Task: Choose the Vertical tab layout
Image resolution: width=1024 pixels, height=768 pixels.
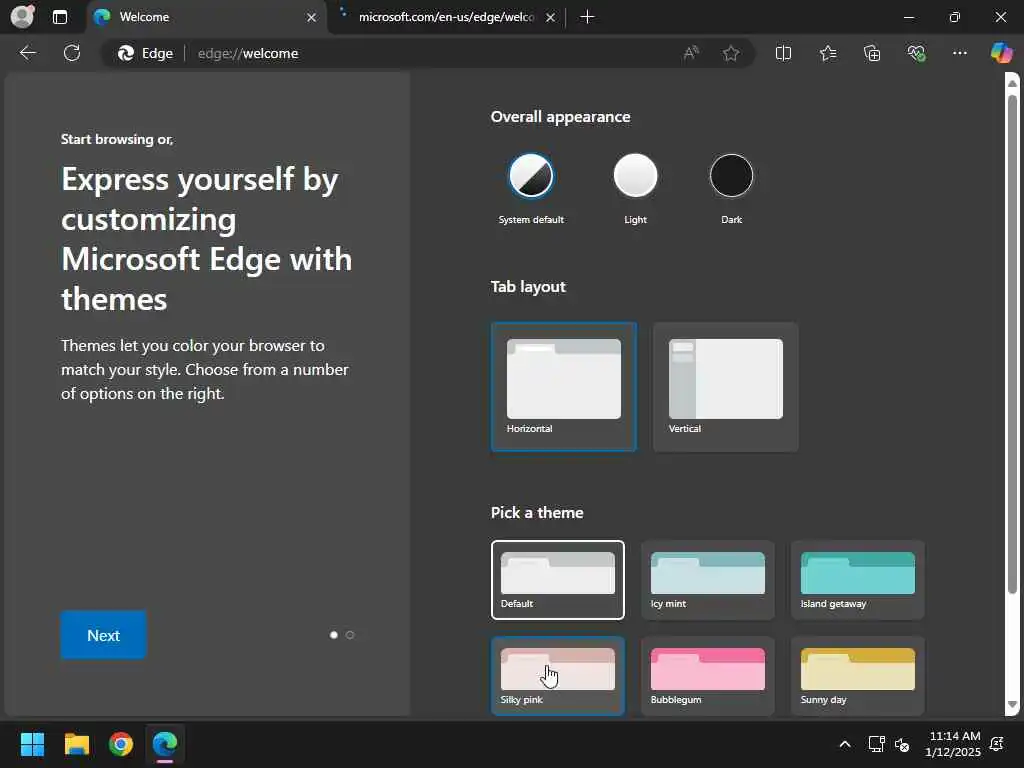Action: pyautogui.click(x=726, y=387)
